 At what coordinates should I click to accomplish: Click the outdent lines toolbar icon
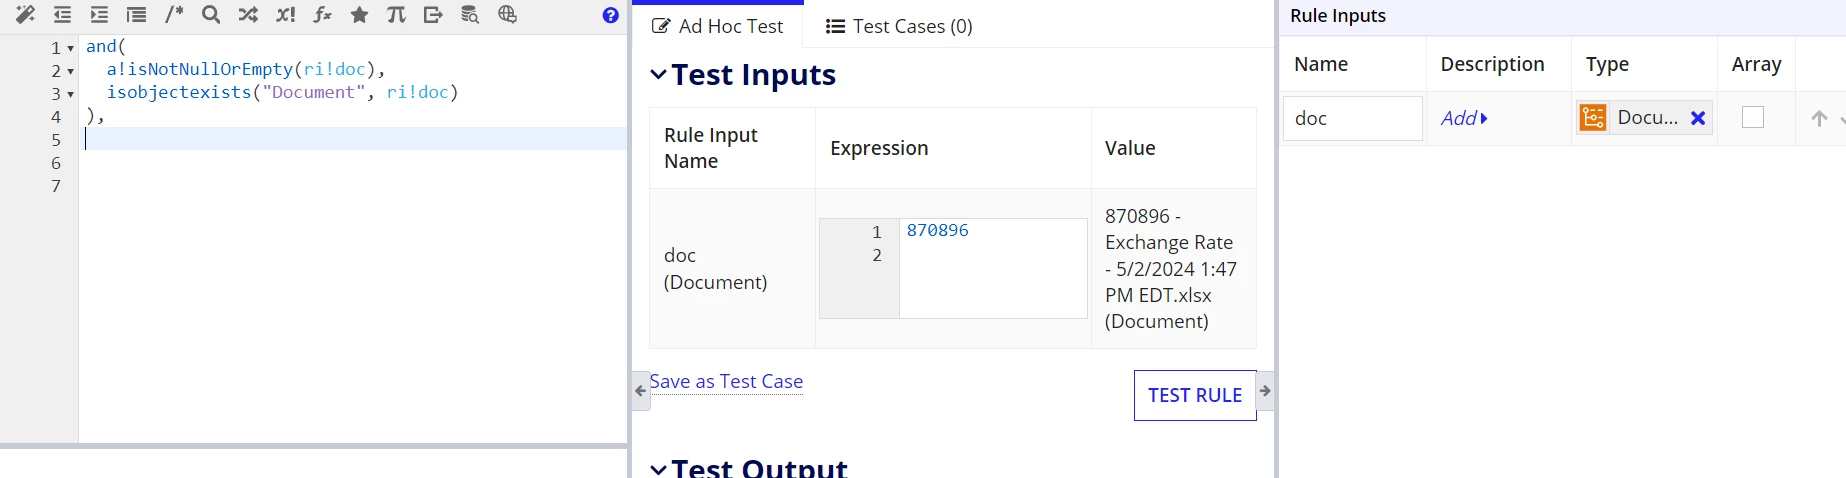(62, 15)
